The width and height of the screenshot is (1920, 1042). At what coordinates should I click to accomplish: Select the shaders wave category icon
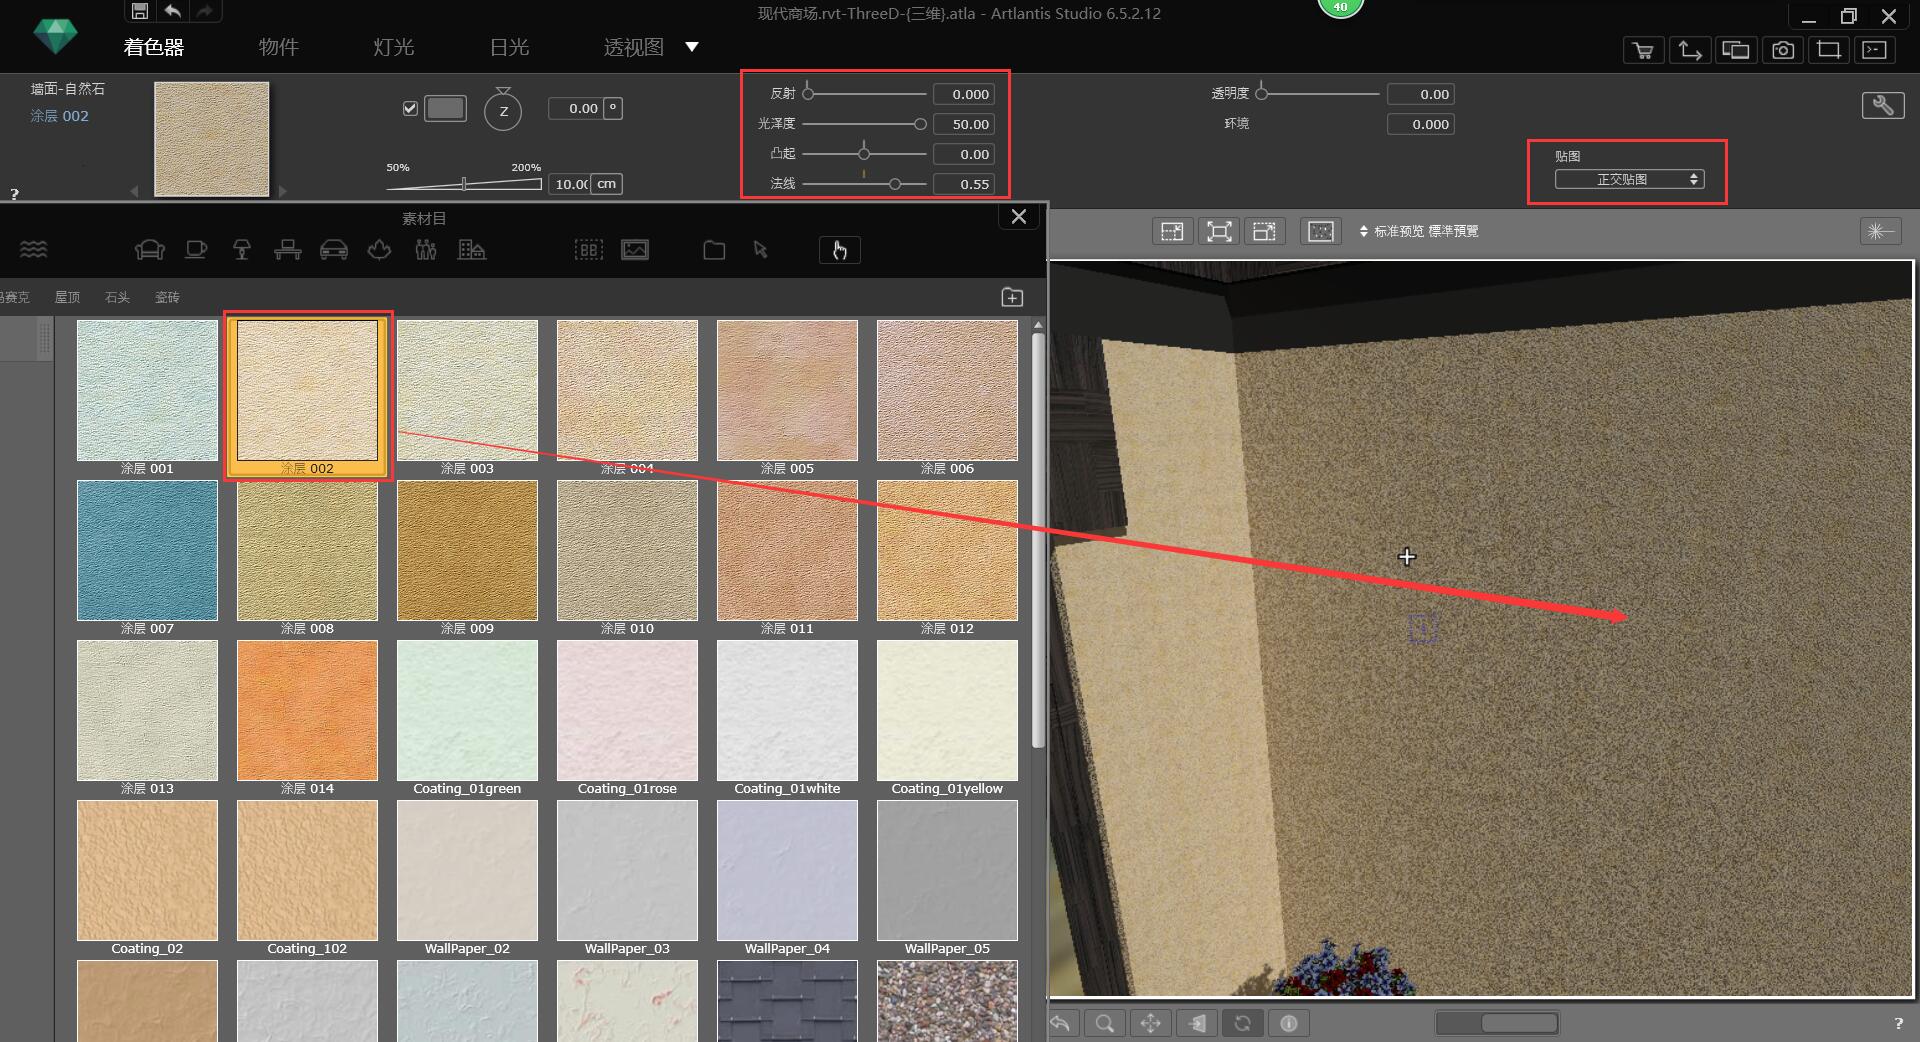tap(34, 249)
